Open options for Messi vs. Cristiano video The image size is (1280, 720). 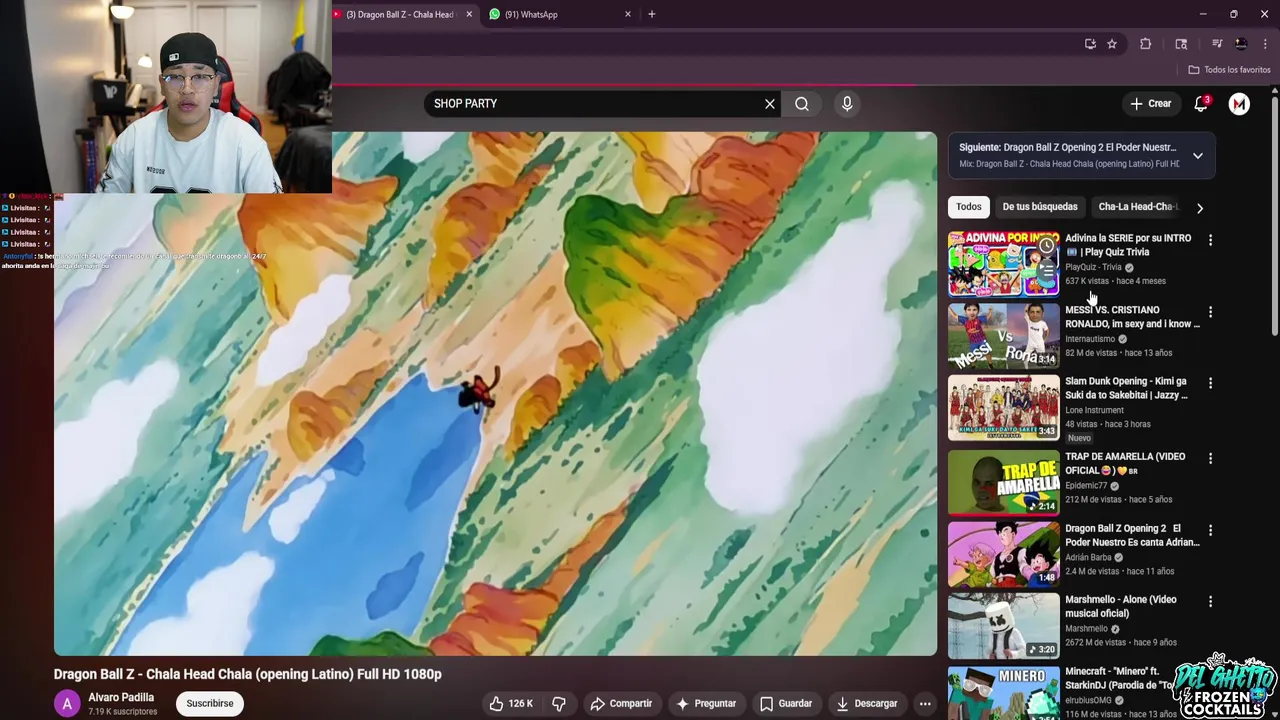pos(1210,313)
